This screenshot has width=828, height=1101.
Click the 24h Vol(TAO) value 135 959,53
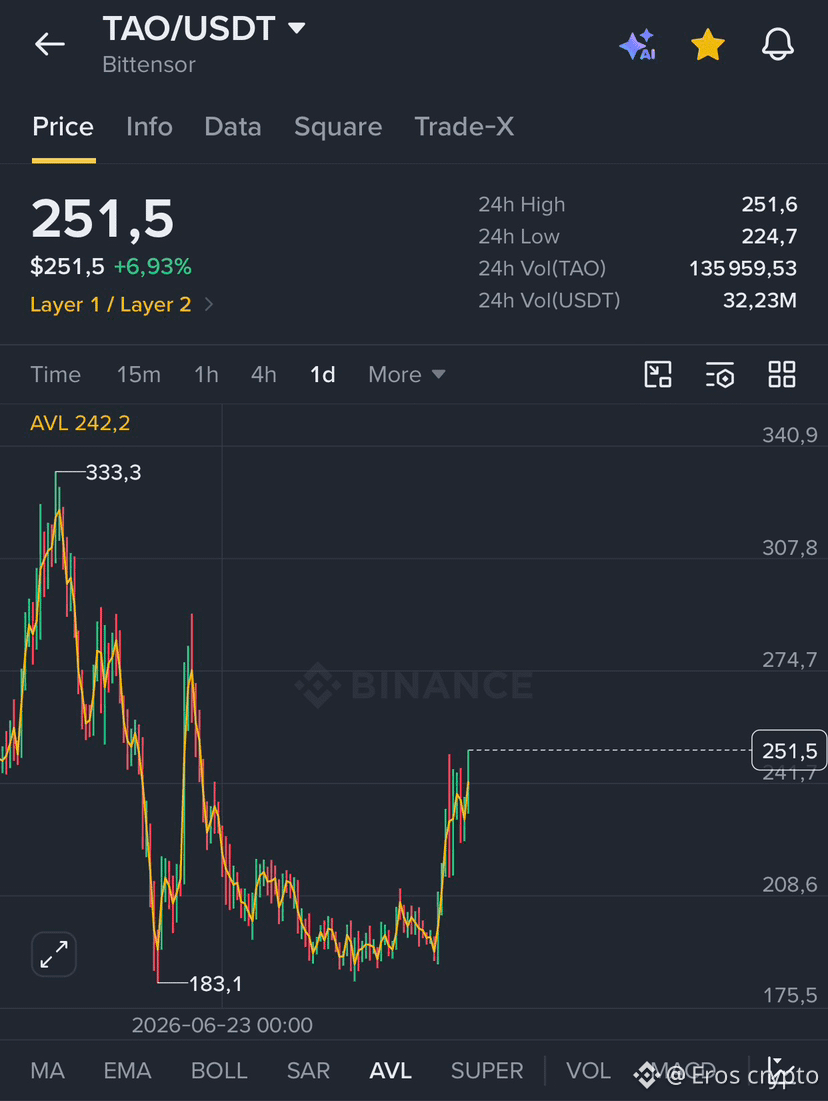[743, 268]
